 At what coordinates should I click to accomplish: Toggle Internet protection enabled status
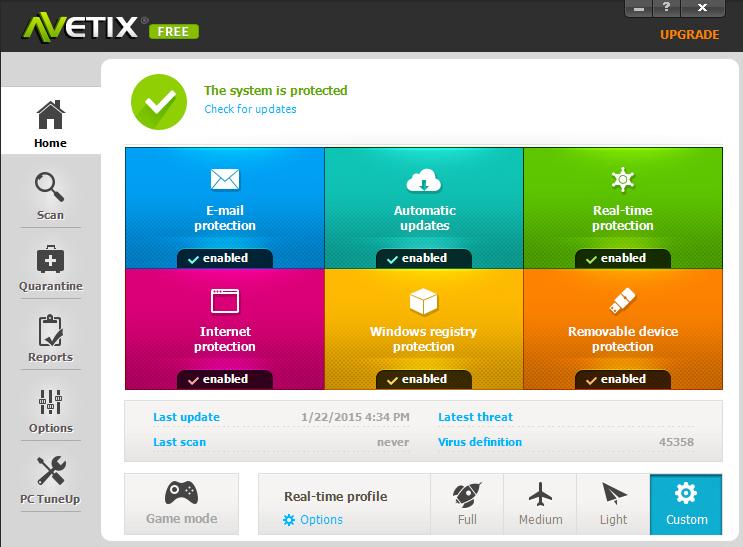pyautogui.click(x=225, y=379)
